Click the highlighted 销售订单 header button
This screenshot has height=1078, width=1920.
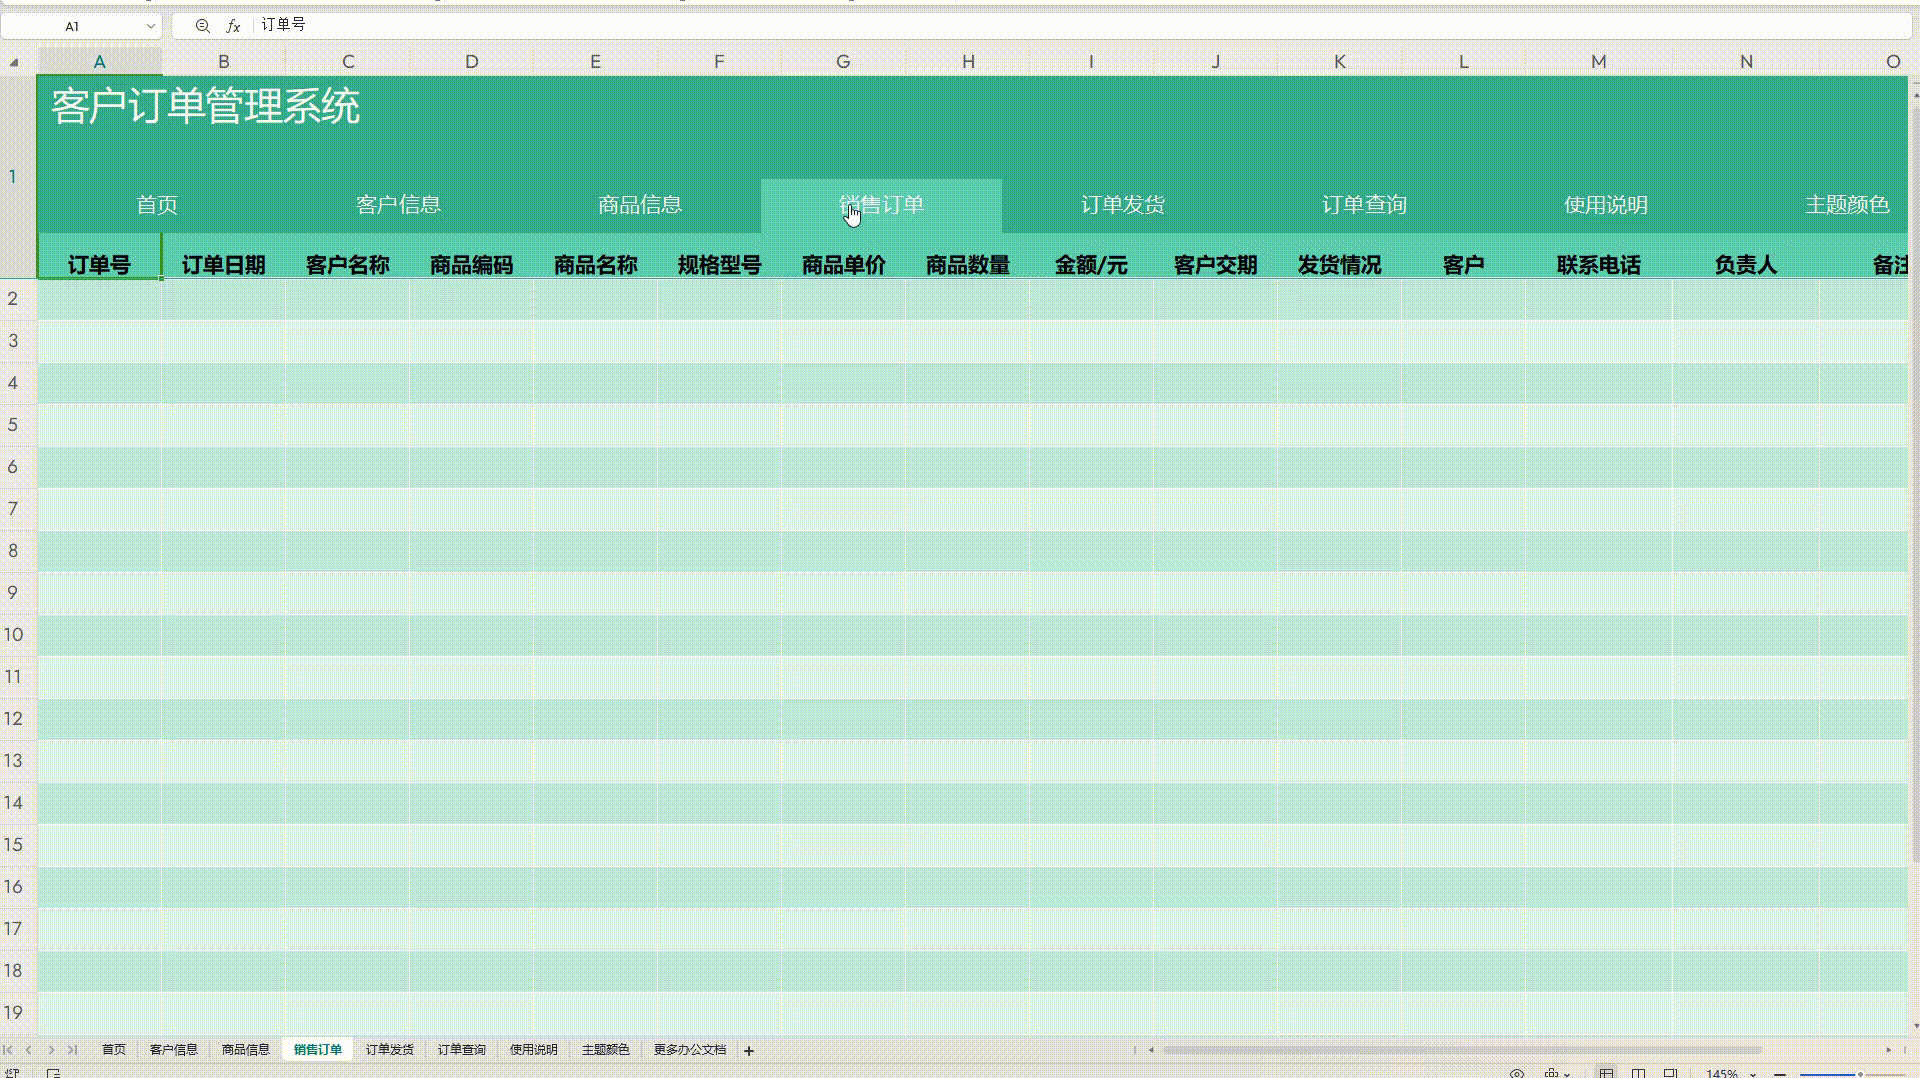tap(881, 205)
